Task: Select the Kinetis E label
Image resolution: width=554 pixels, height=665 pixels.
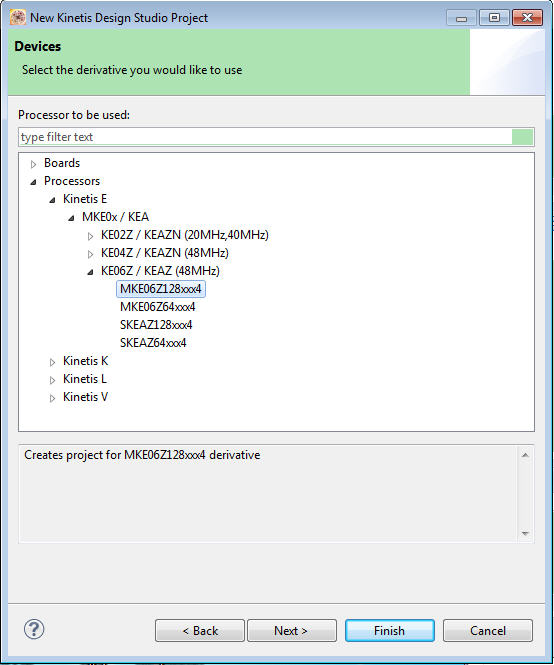Action: pos(85,198)
